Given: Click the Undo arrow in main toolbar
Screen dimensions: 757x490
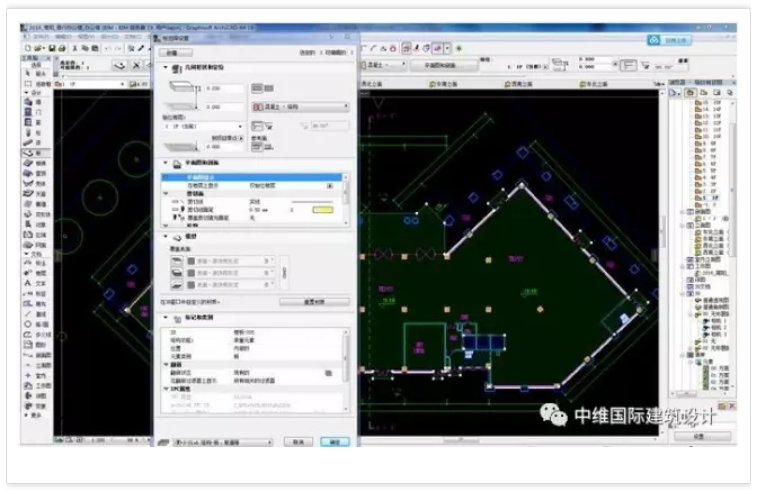Looking at the screenshot, I should tap(108, 48).
